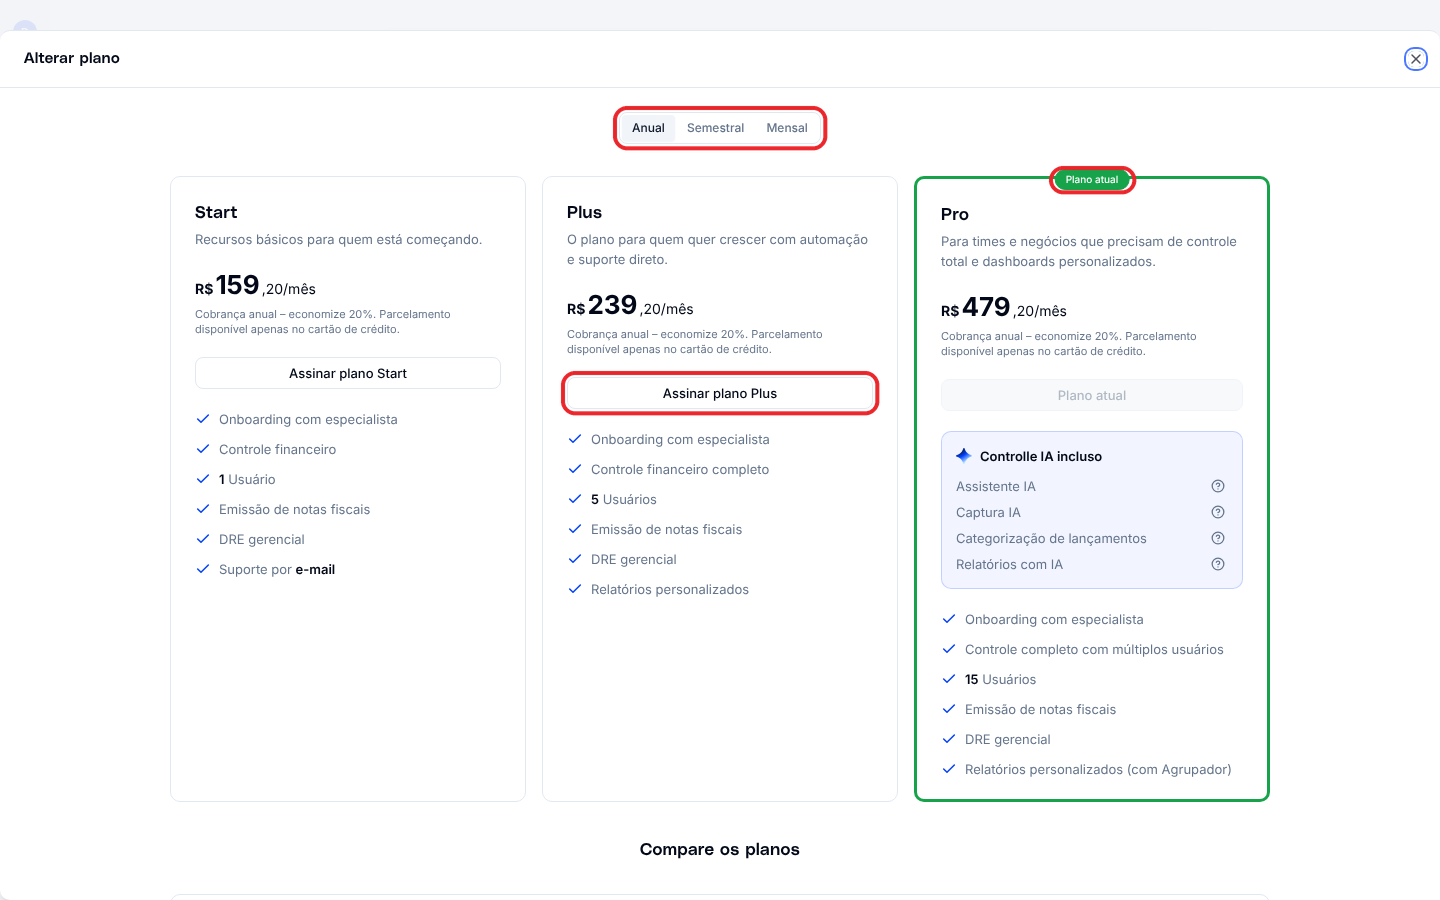This screenshot has width=1440, height=900.
Task: Close the Alterar plano dialog
Action: tap(1416, 59)
